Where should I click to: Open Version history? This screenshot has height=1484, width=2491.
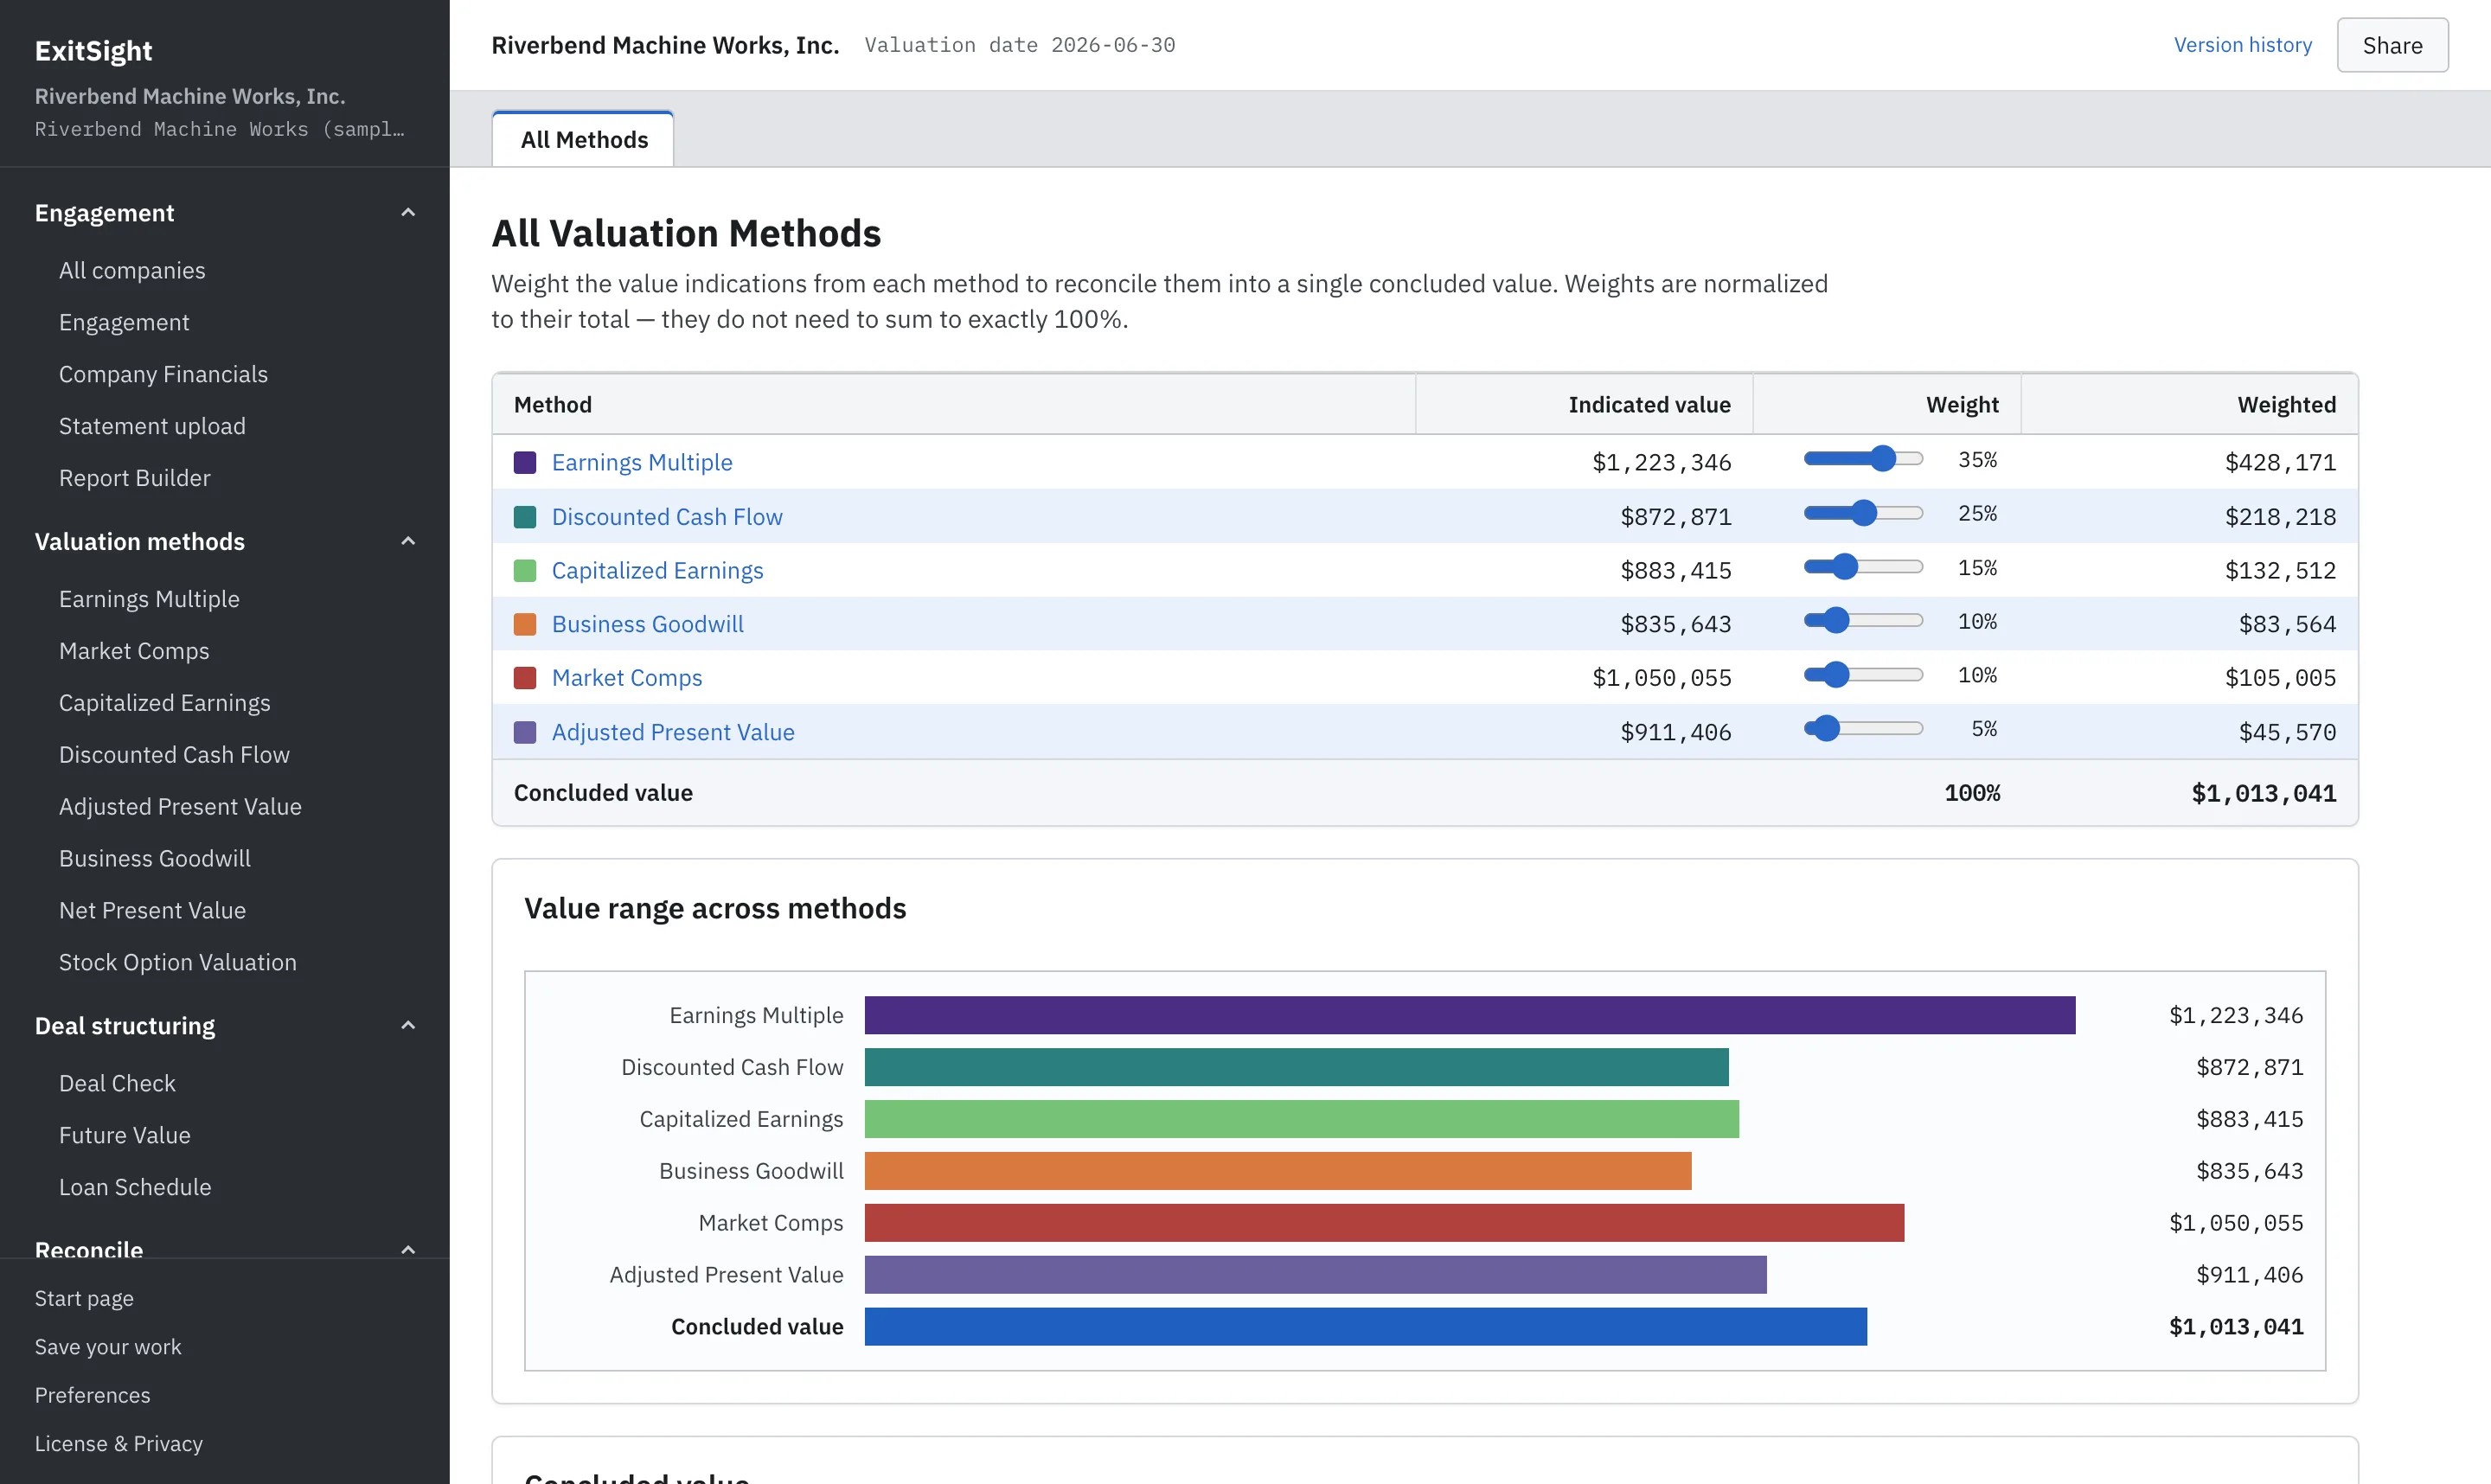(x=2242, y=45)
